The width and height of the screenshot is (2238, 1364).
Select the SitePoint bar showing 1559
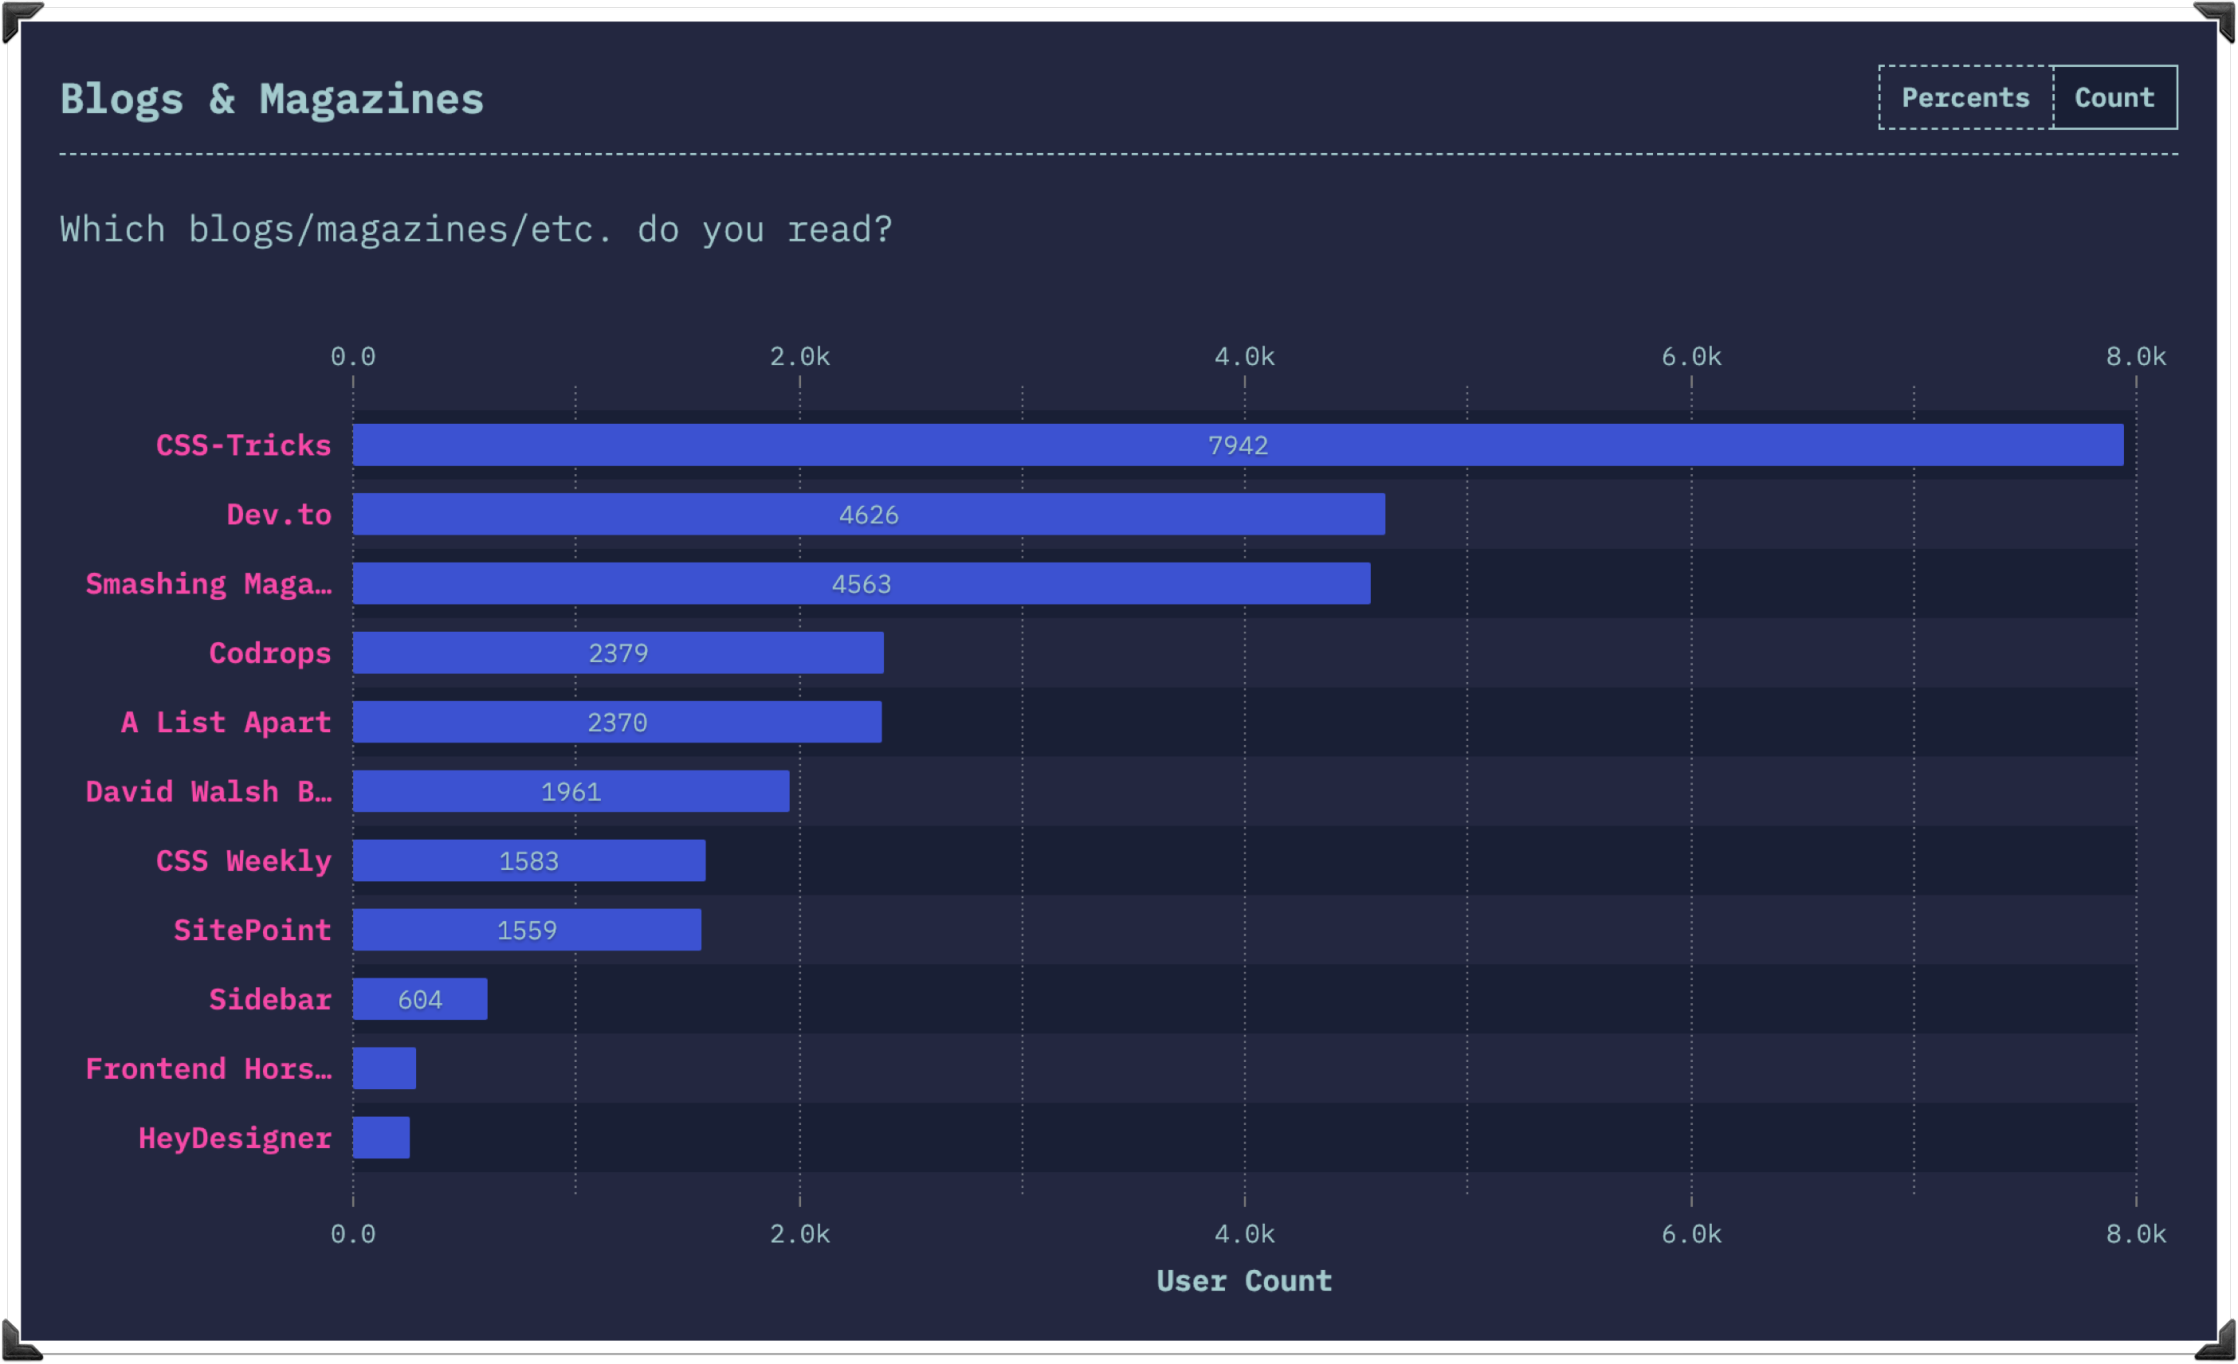pyautogui.click(x=527, y=930)
